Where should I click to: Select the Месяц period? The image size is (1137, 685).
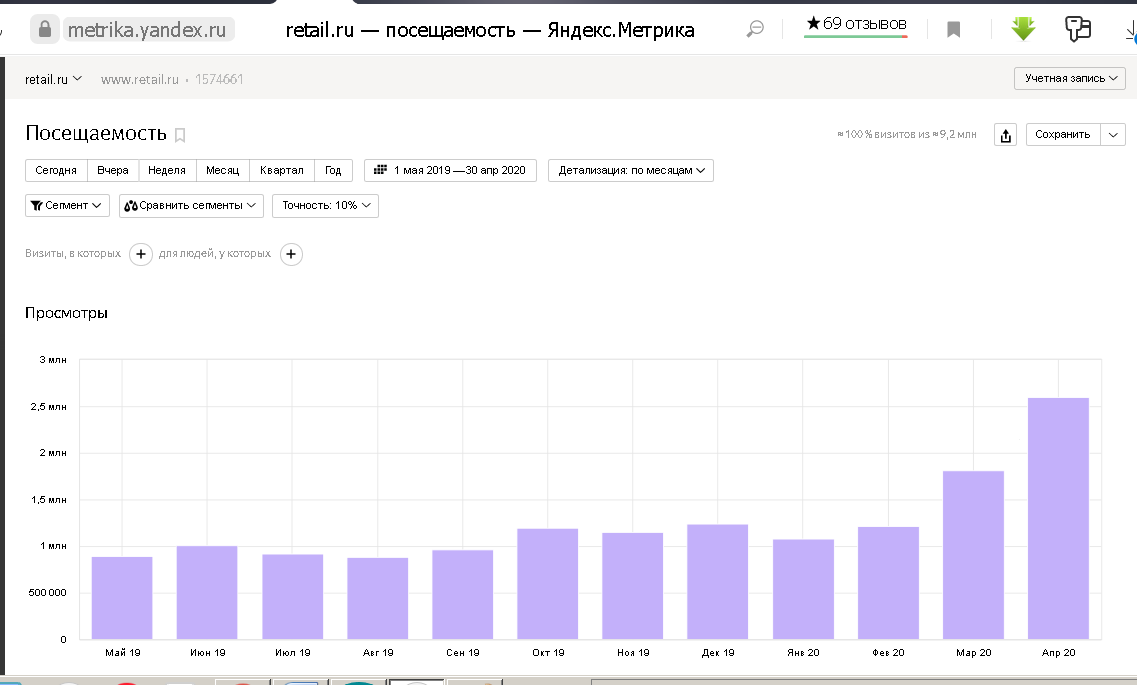(223, 170)
